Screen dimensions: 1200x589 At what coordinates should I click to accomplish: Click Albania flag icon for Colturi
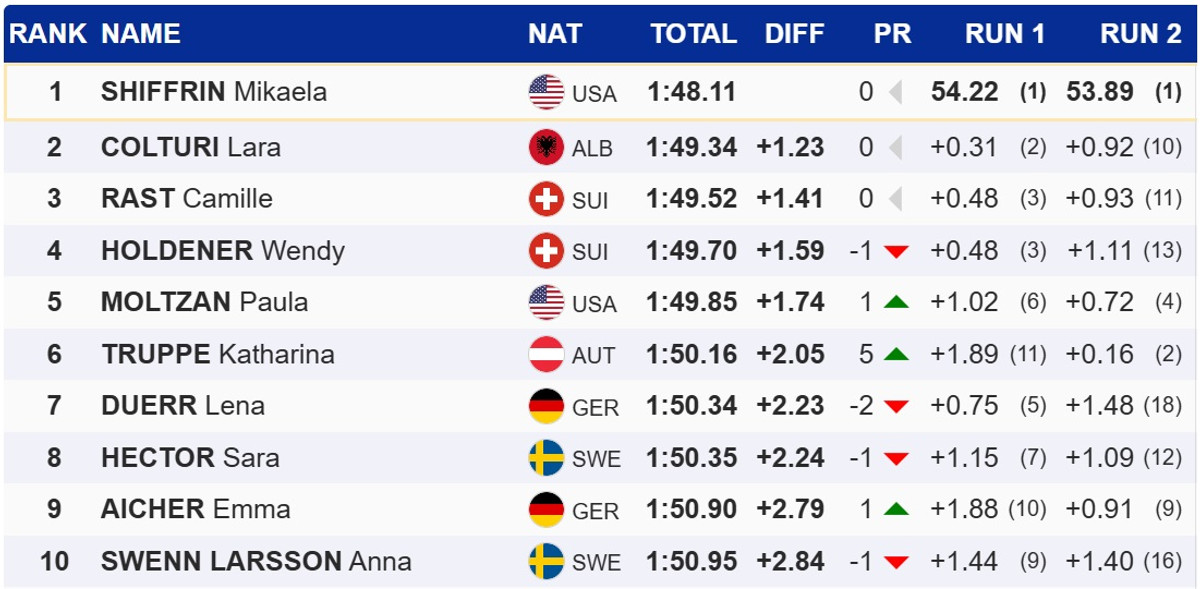[546, 148]
